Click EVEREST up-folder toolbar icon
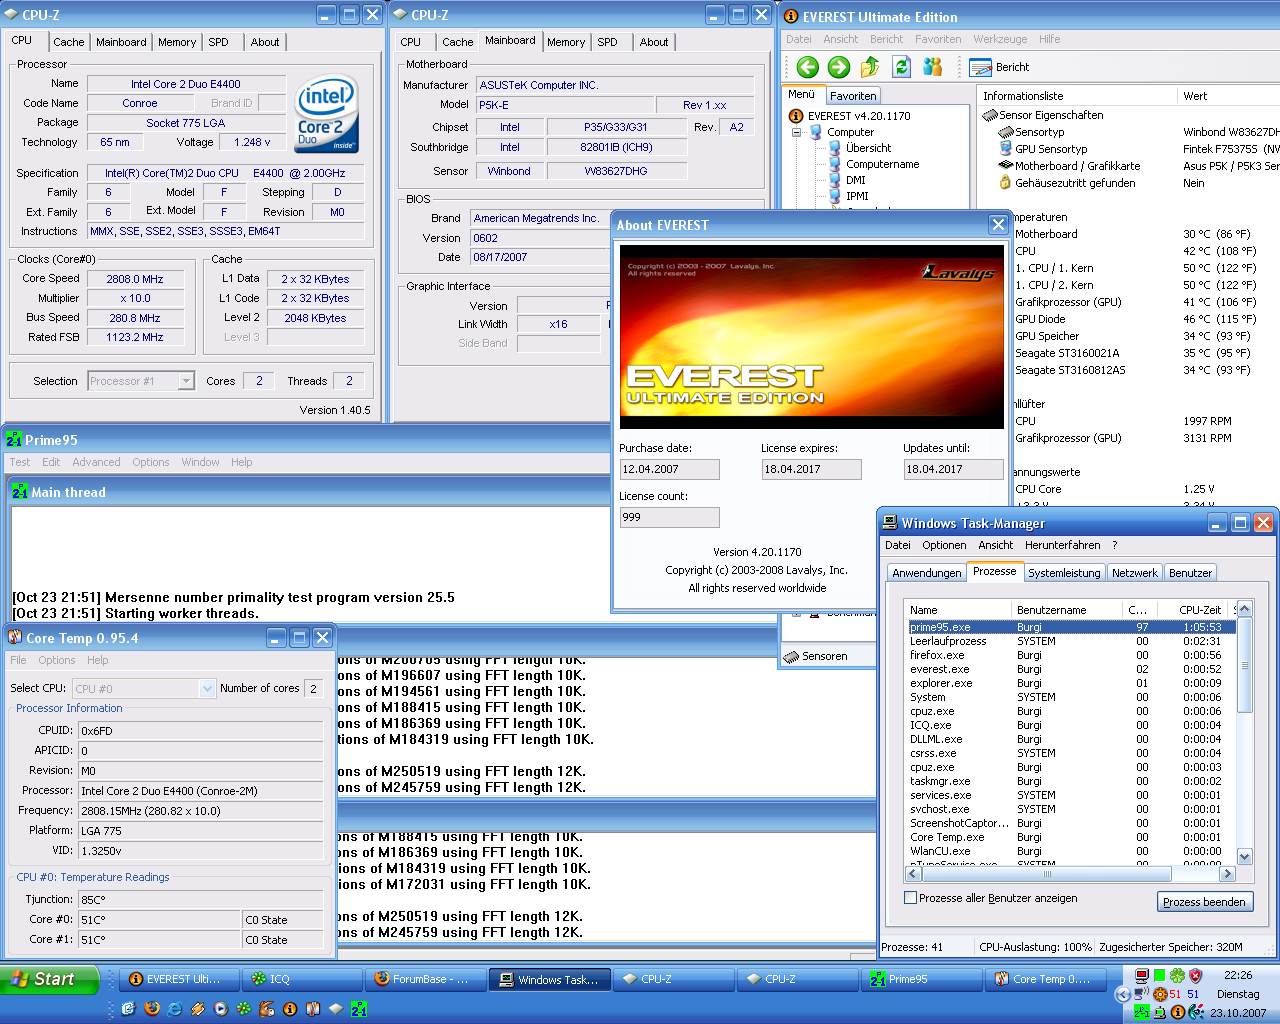1280x1024 pixels. tap(870, 67)
